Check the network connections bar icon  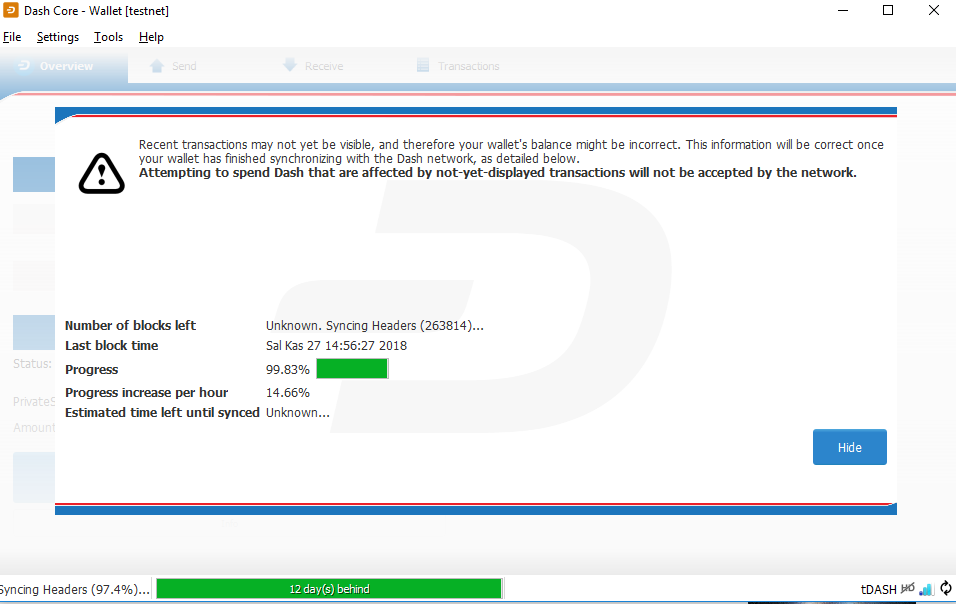(926, 589)
